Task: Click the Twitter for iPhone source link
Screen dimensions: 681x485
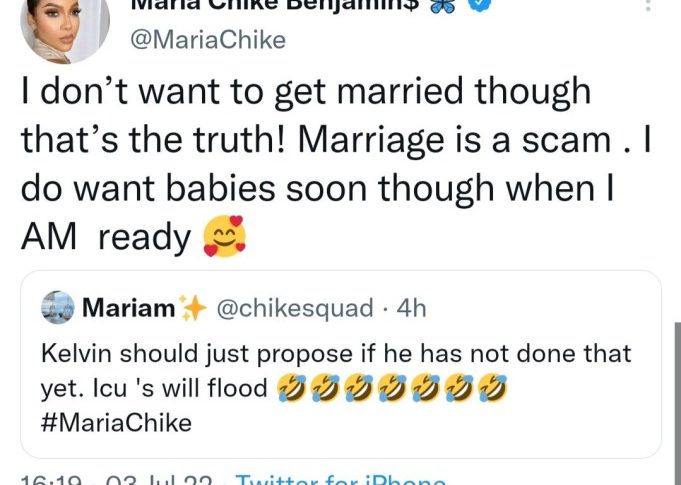Action: click(340, 480)
